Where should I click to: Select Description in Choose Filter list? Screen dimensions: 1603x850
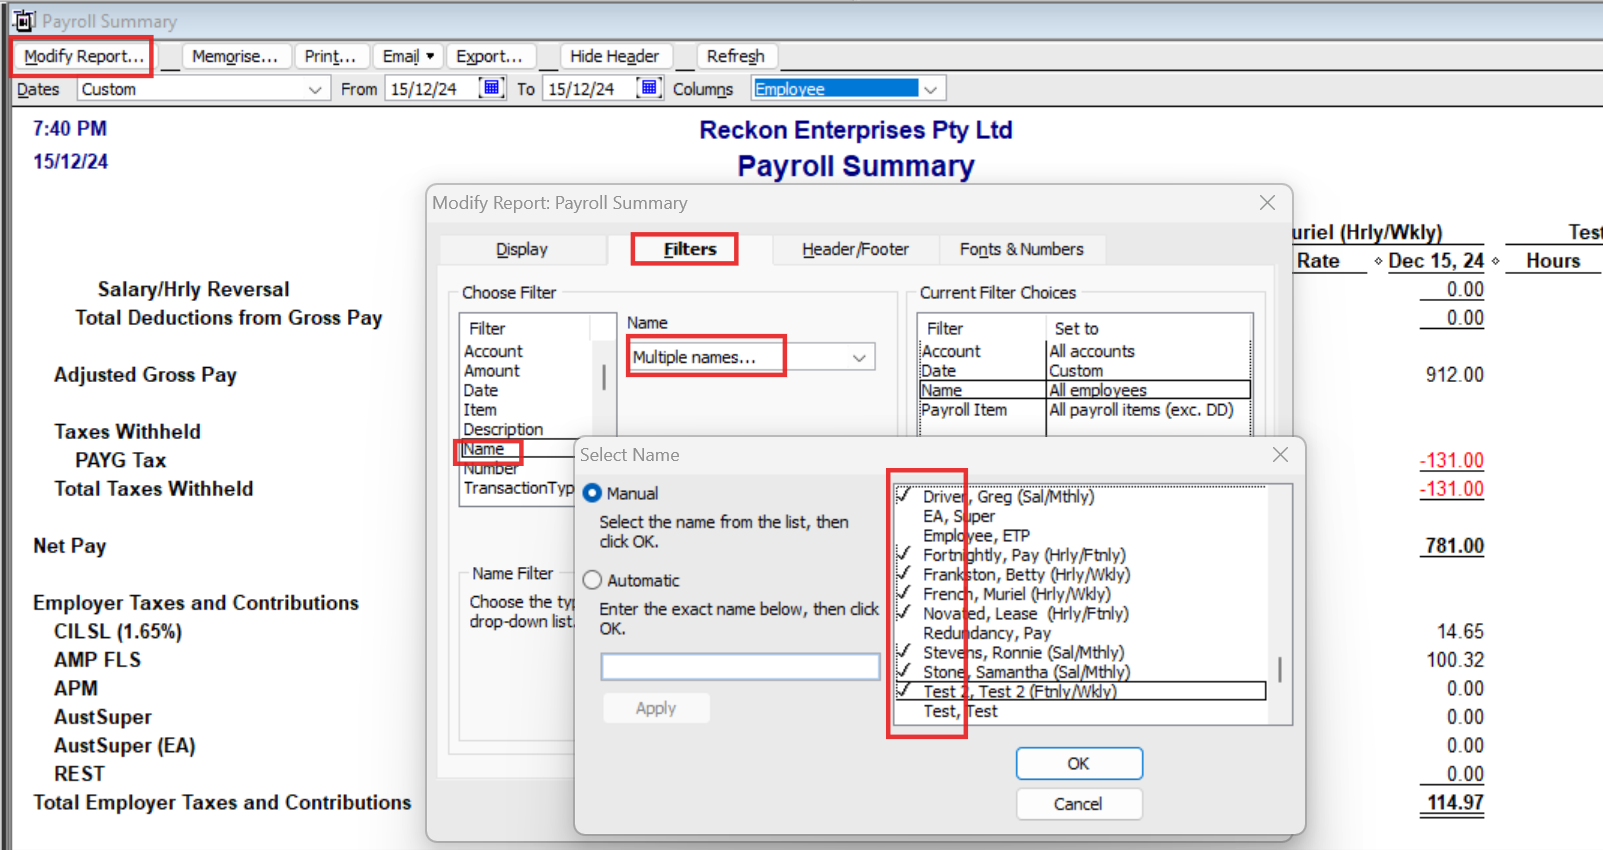click(503, 429)
